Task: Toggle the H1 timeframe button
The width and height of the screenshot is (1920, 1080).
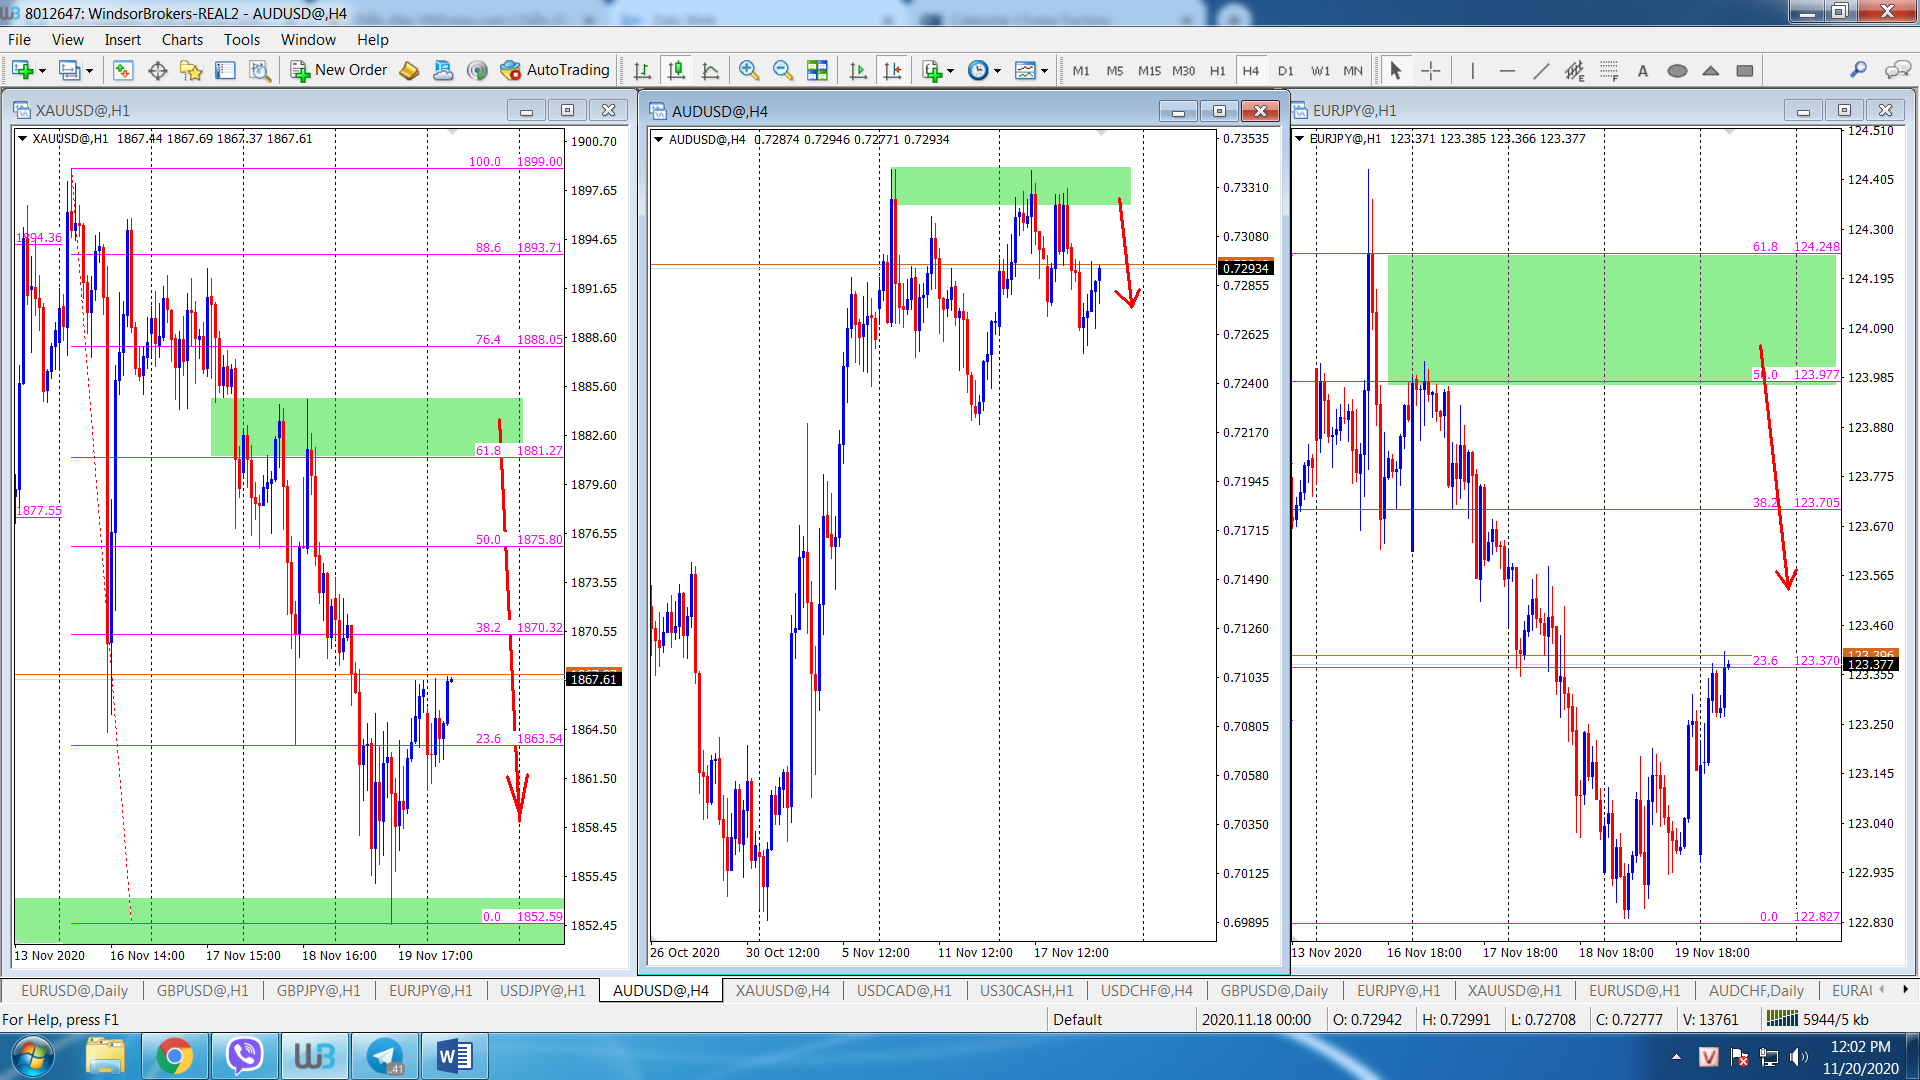Action: pyautogui.click(x=1217, y=71)
